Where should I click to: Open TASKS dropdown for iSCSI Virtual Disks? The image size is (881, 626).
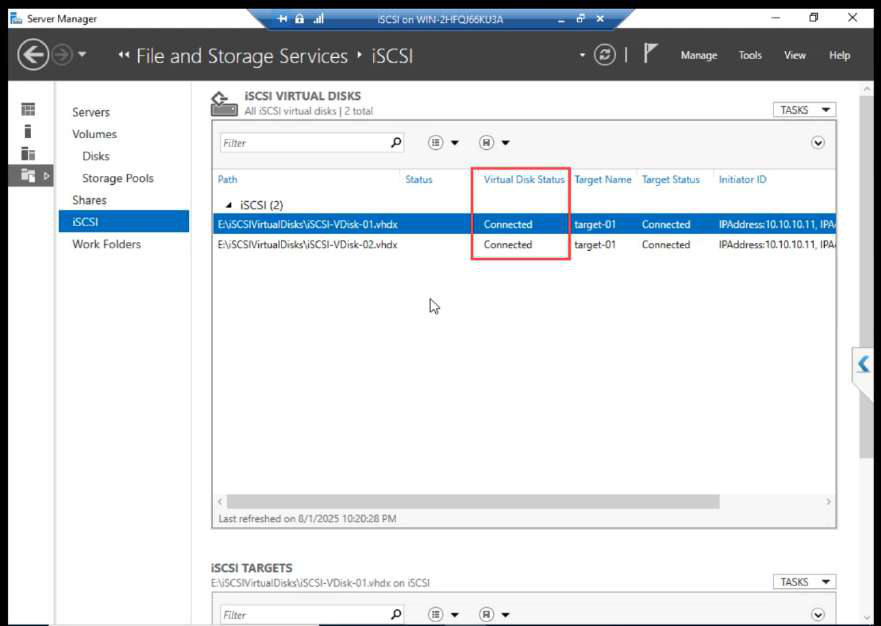pos(804,110)
